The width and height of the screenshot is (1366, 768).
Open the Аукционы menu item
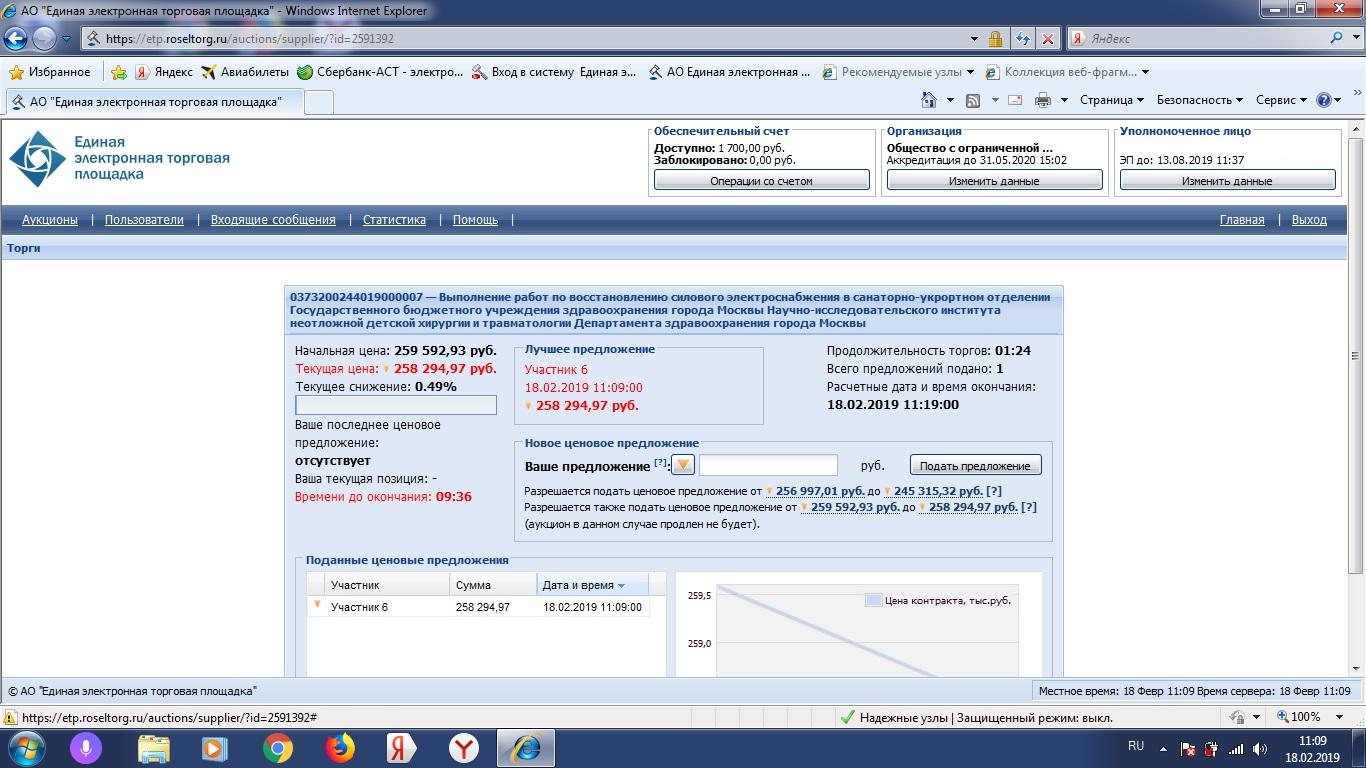[x=50, y=220]
